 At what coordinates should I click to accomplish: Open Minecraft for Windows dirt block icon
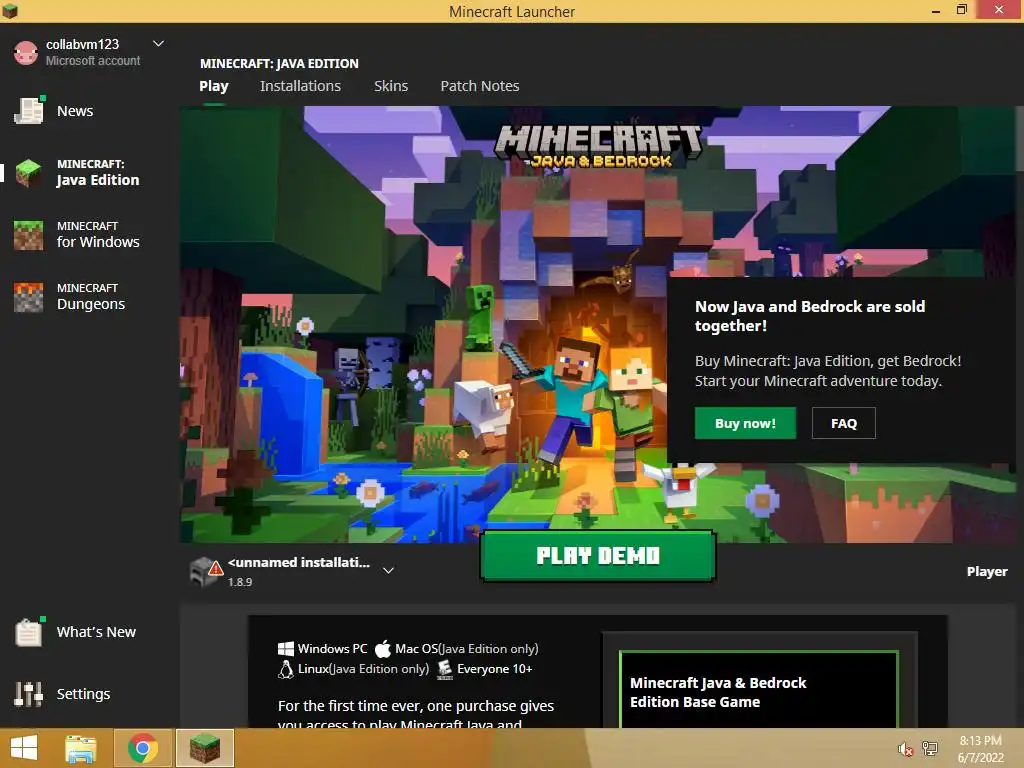(x=29, y=235)
